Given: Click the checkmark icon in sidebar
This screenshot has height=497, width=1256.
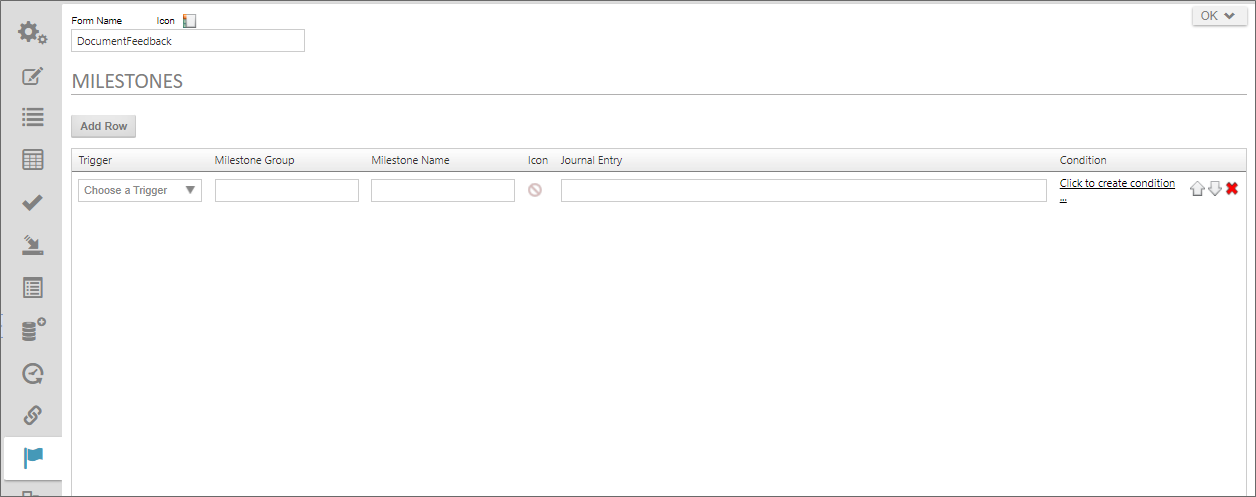Looking at the screenshot, I should click(33, 203).
